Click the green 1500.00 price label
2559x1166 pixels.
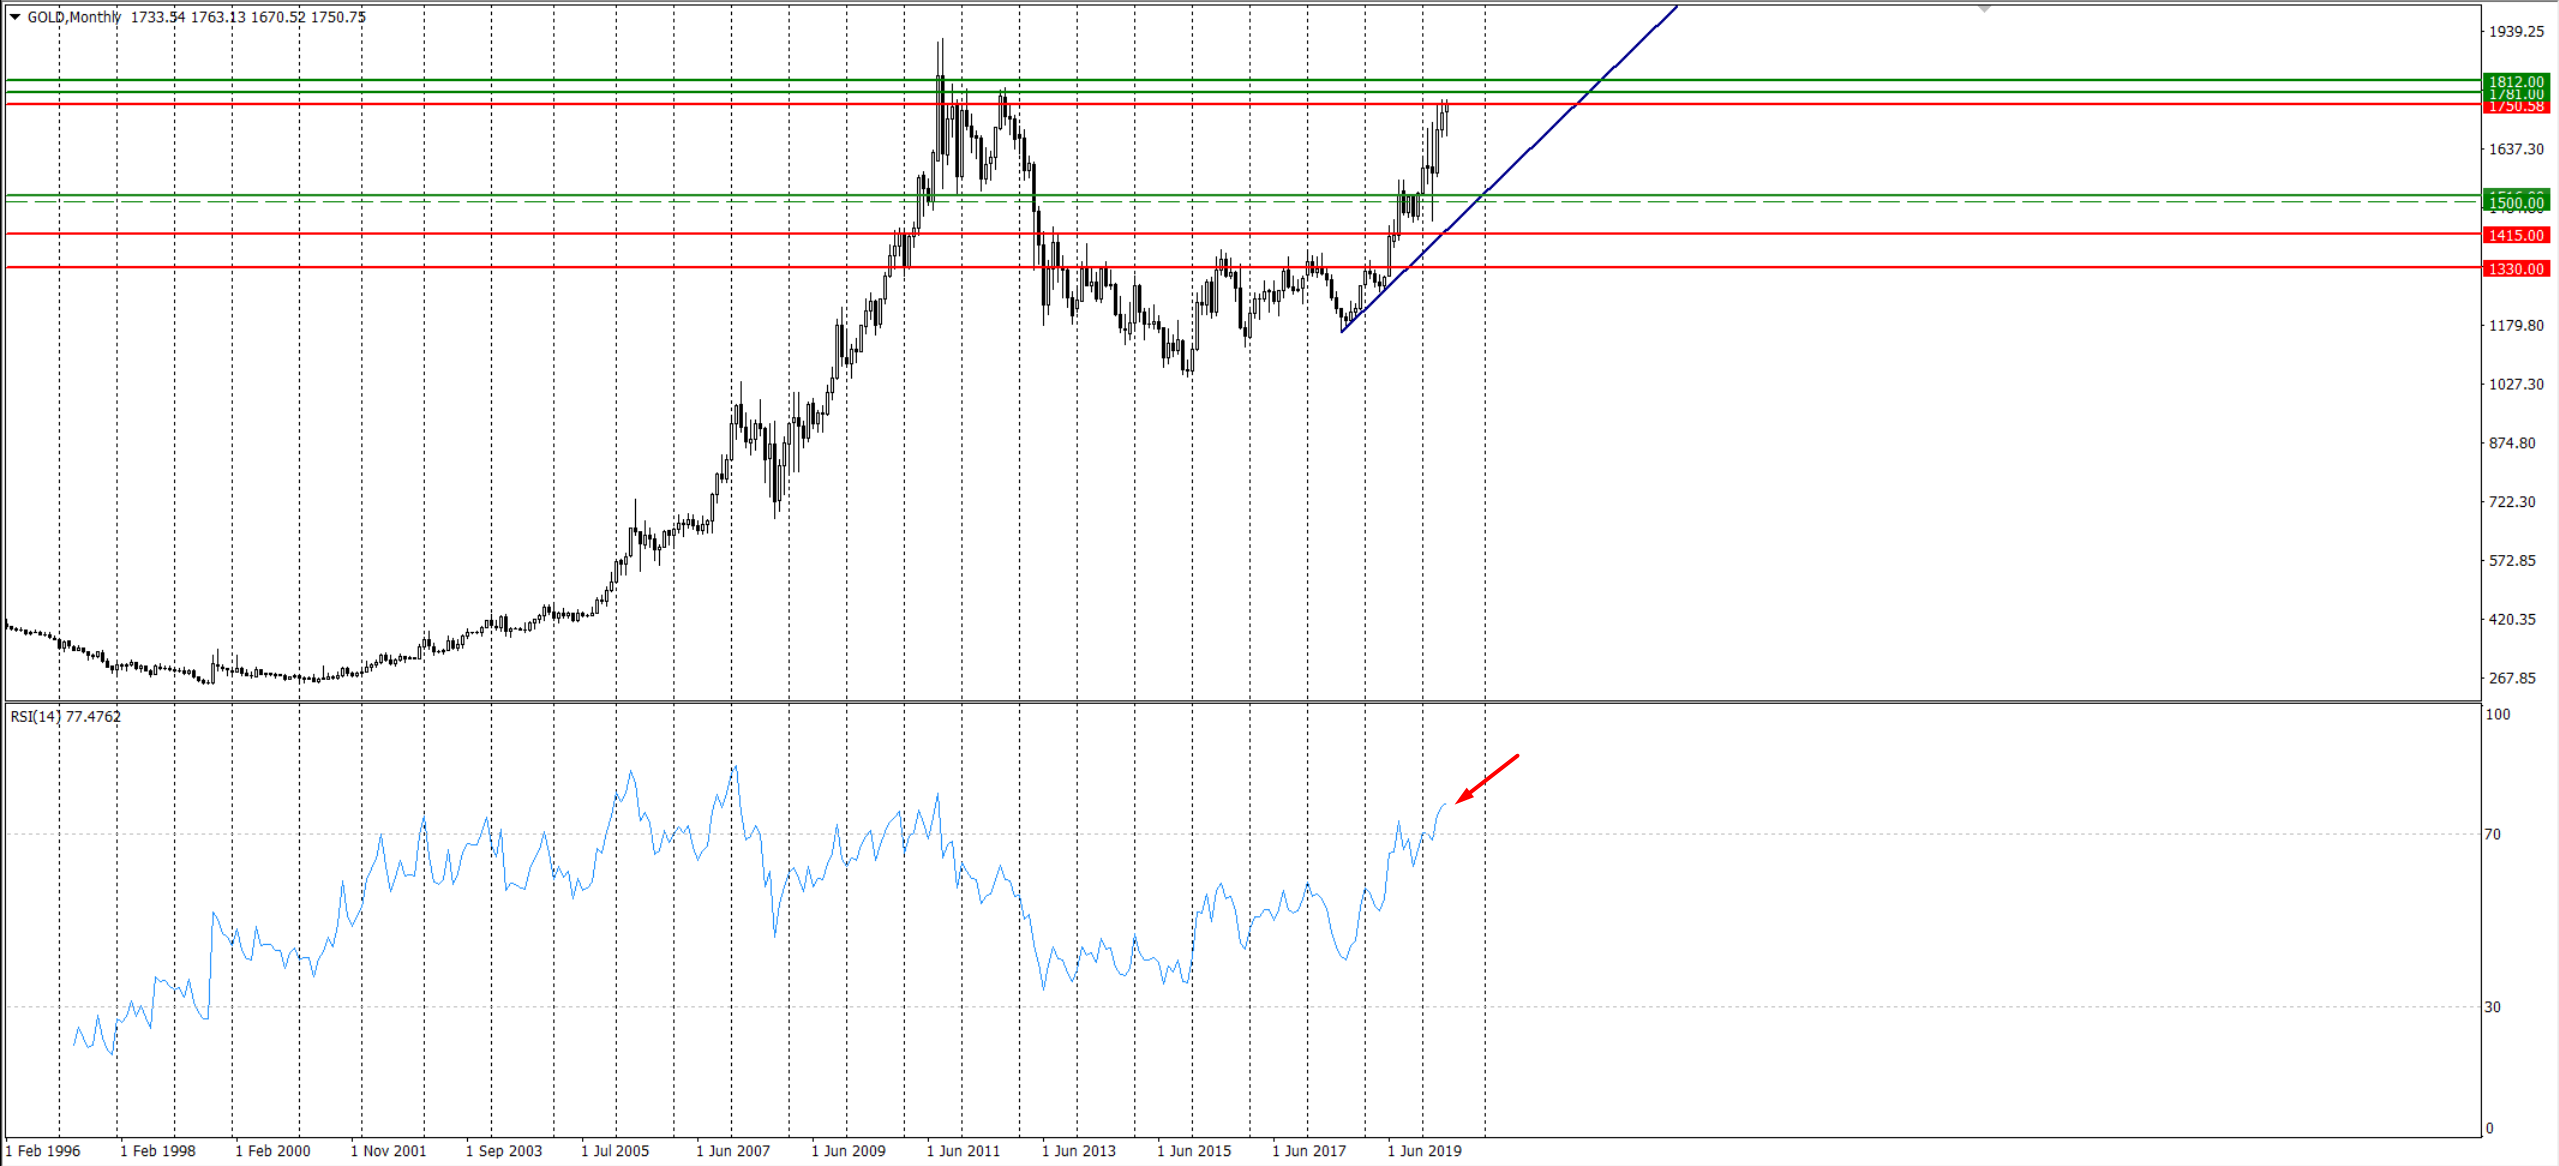pyautogui.click(x=2516, y=203)
